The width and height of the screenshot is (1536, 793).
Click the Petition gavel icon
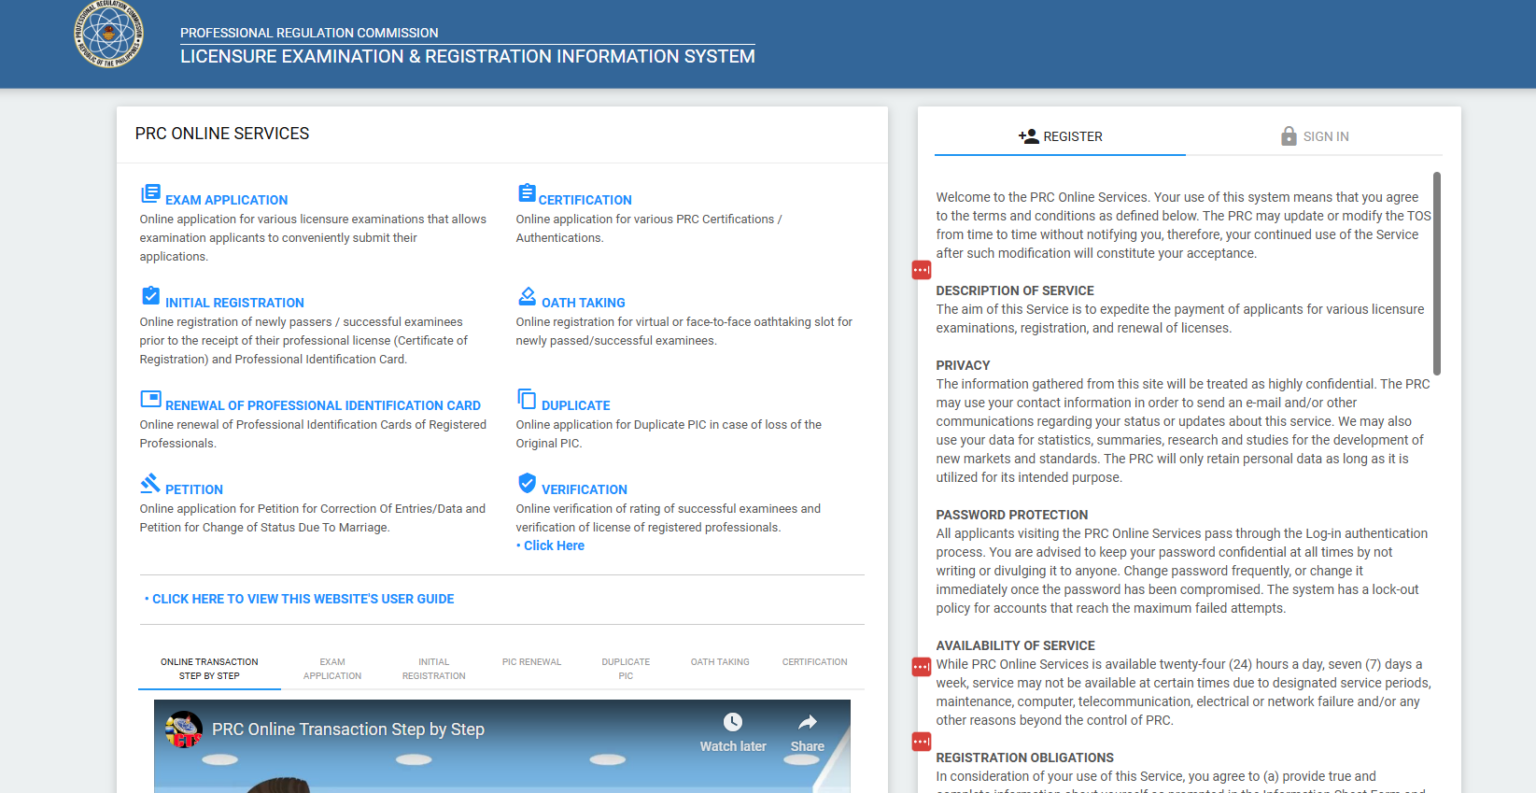(x=150, y=483)
